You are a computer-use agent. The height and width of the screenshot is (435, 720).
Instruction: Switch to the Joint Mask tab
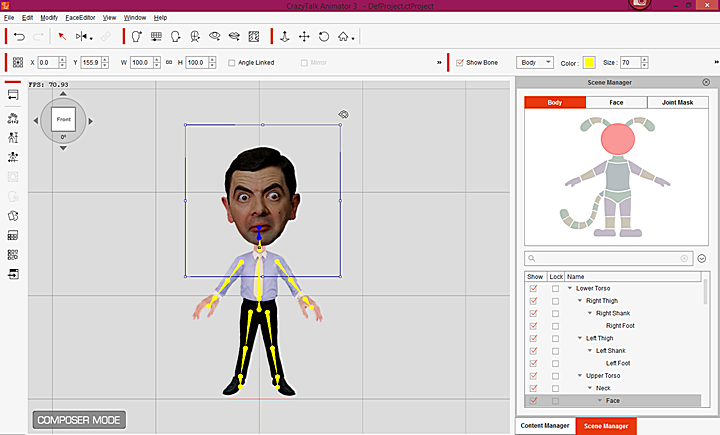[678, 102]
